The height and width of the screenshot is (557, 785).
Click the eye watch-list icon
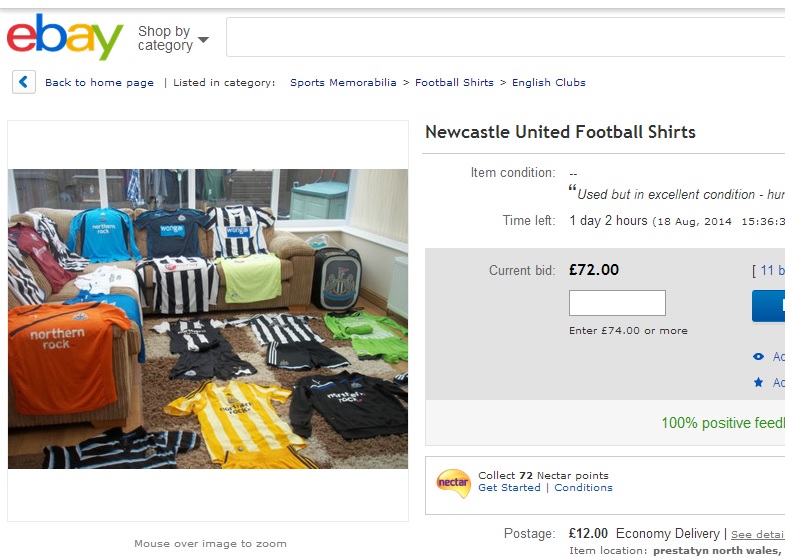758,357
